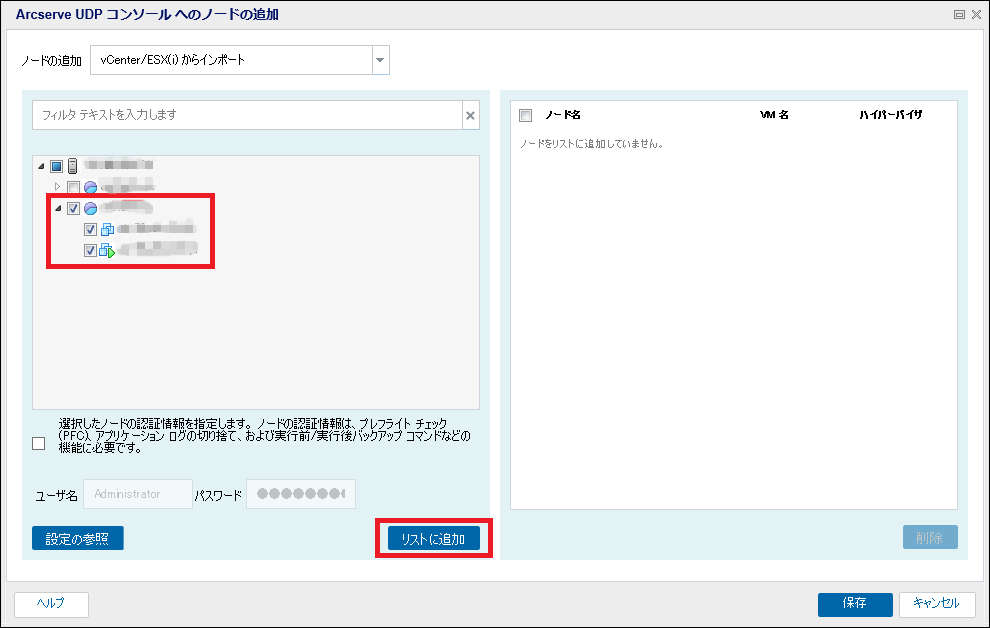Check the unchecked first ESX host checkbox

(73, 187)
